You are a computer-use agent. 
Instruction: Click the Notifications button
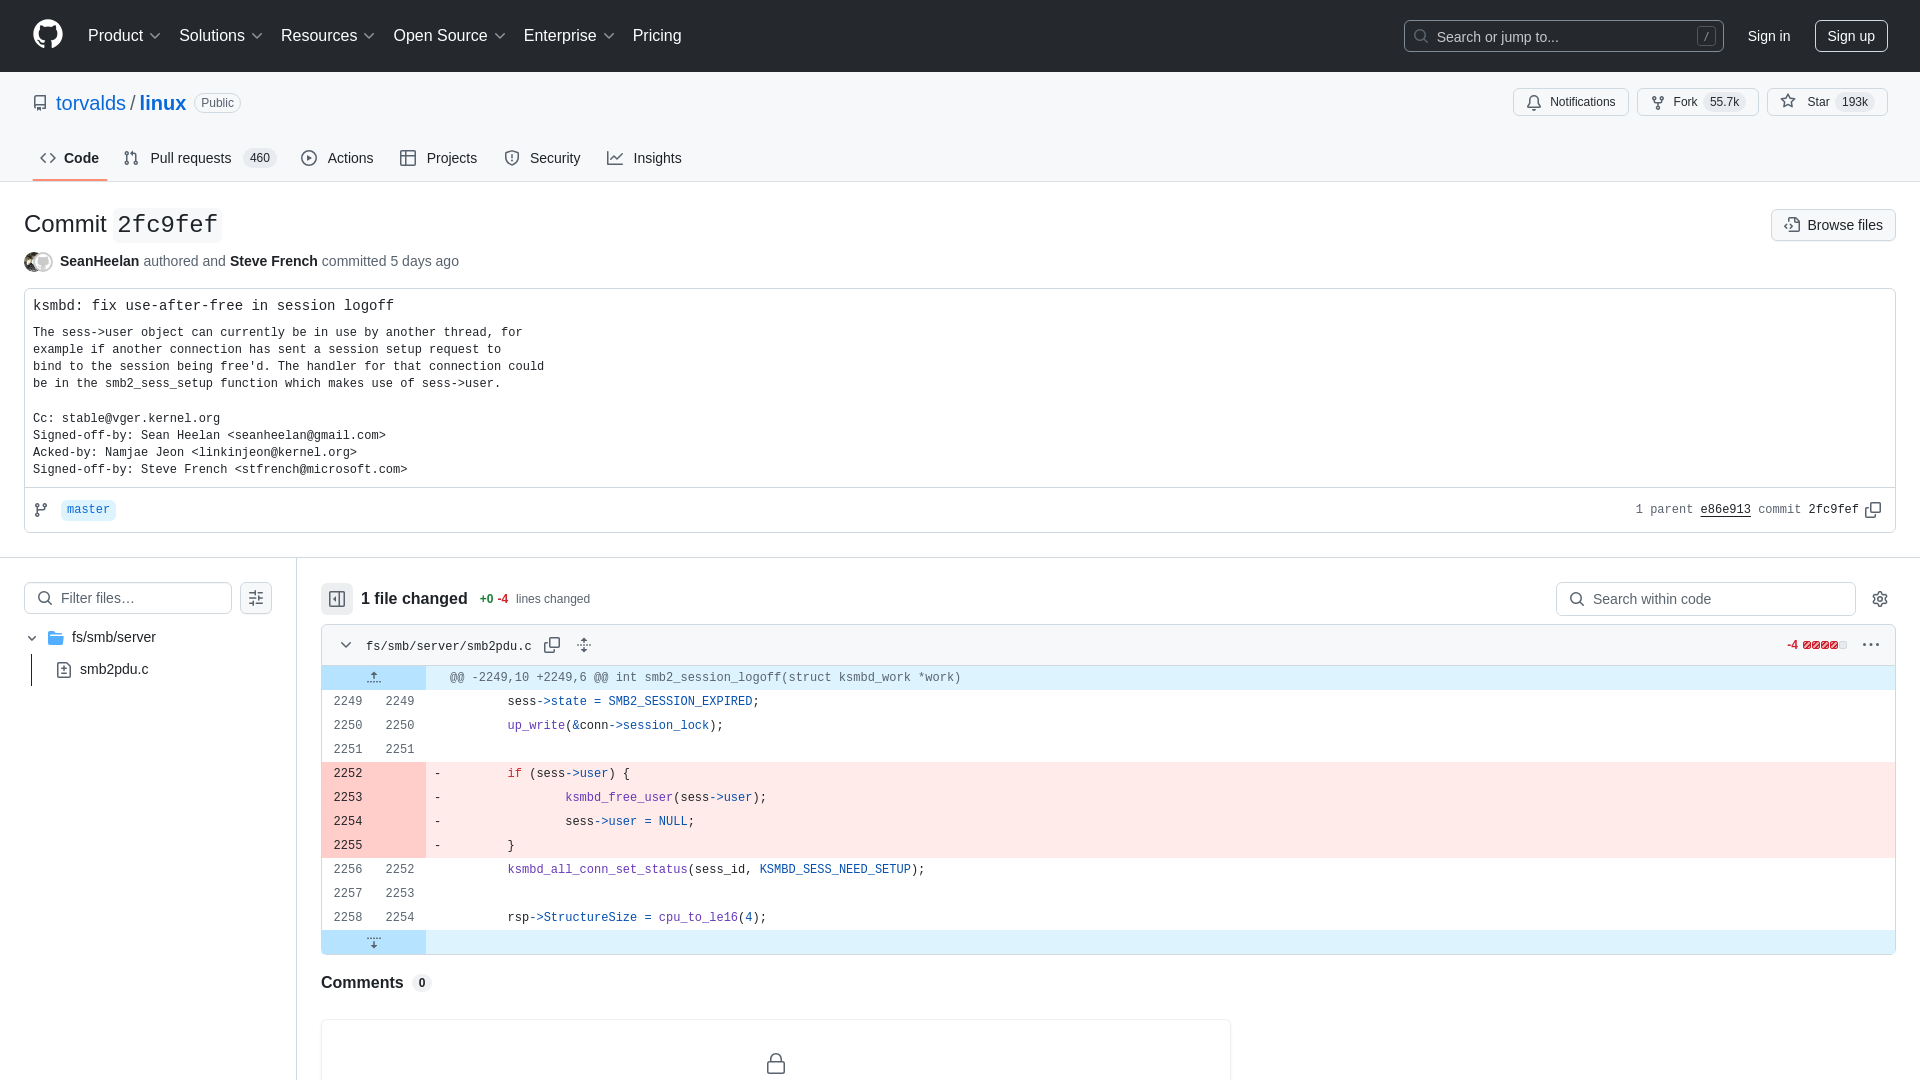[x=1571, y=102]
